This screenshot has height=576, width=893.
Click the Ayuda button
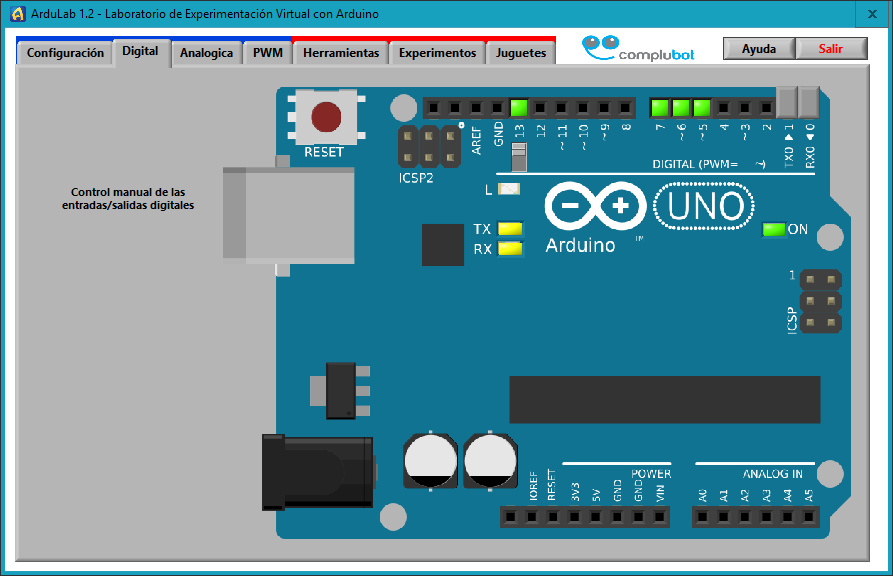[758, 49]
